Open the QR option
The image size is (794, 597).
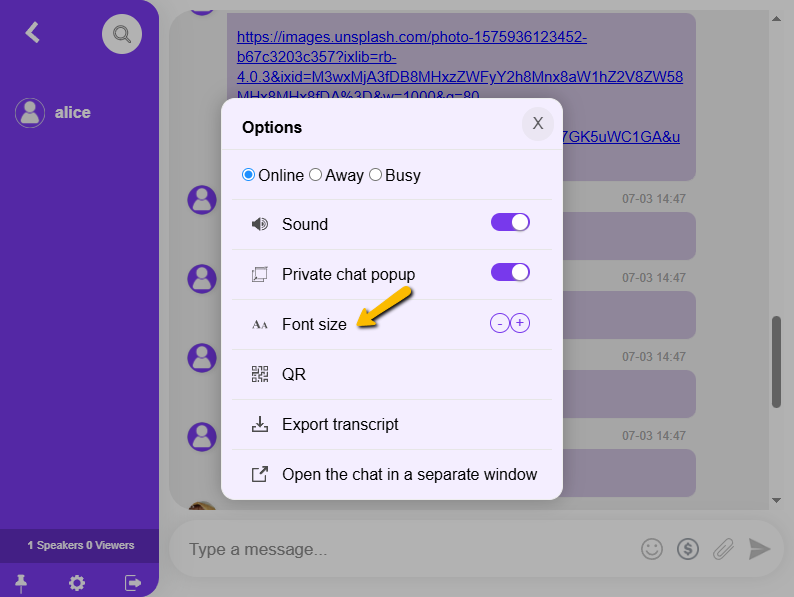[293, 374]
